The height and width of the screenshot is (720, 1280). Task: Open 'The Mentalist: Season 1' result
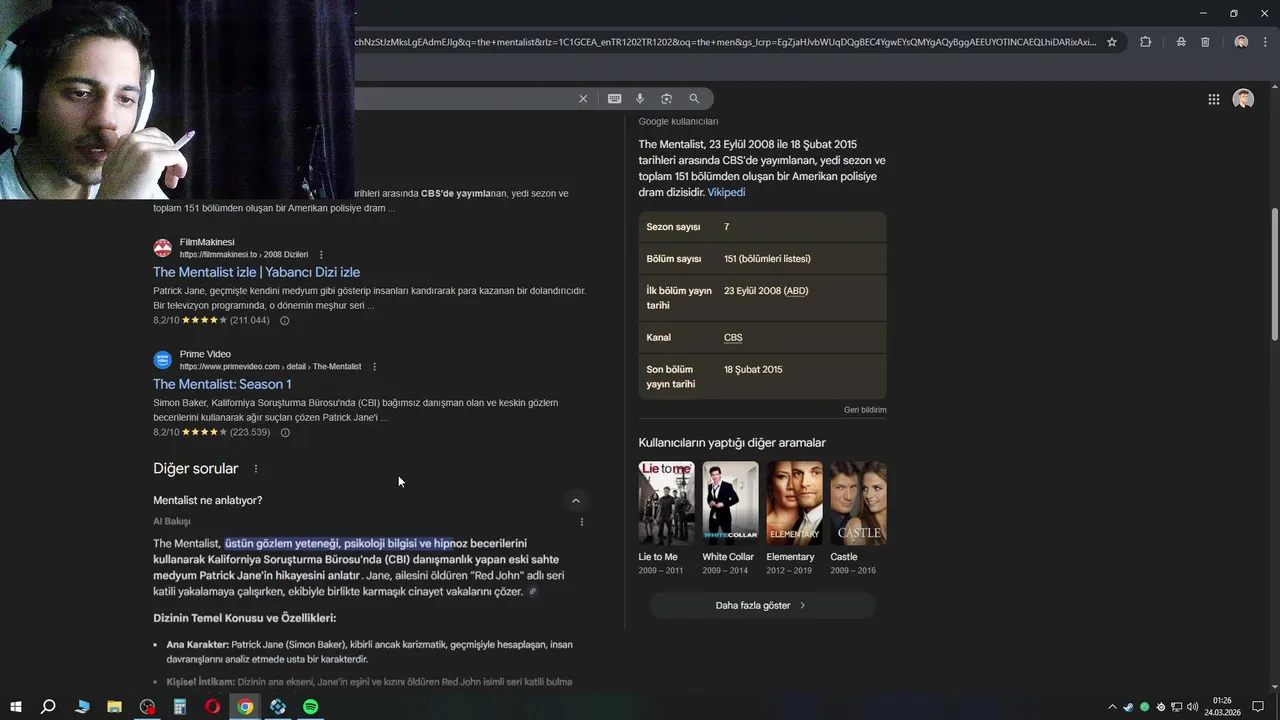222,384
